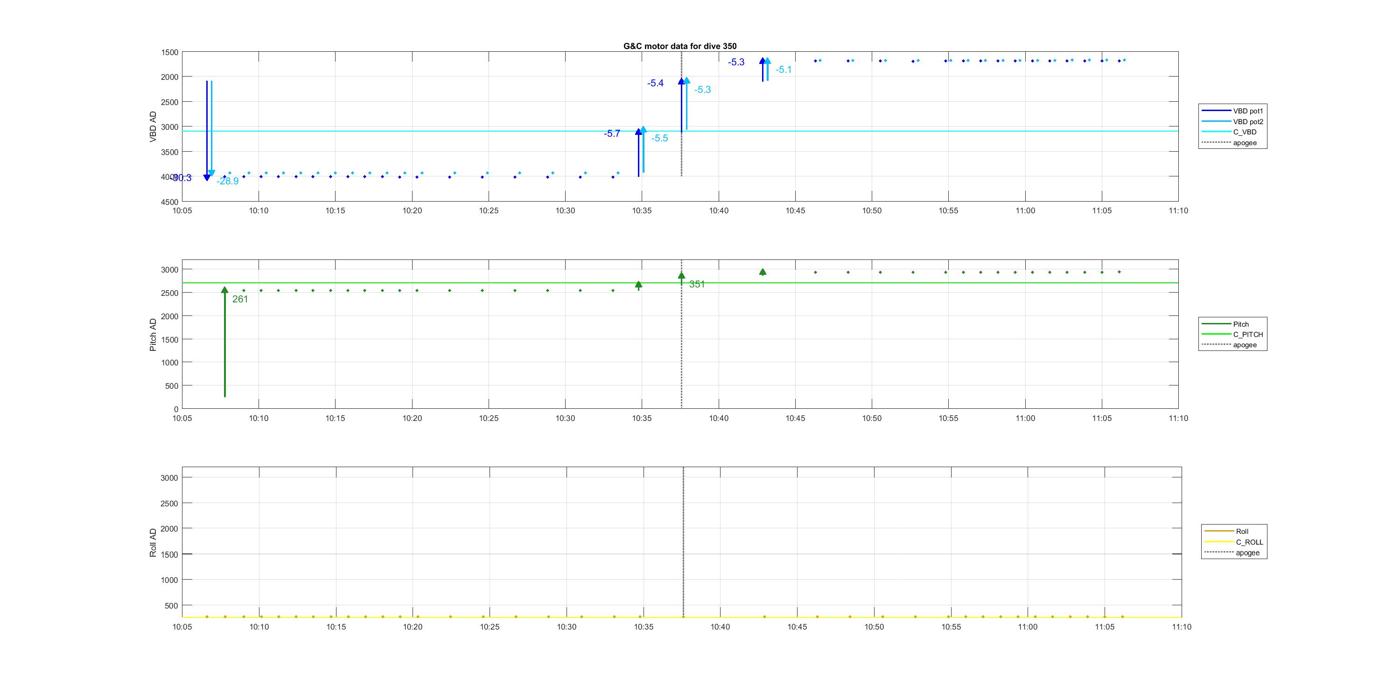Screen dimensions: 1400x693
Task: Click the cyan -5.5 annotation
Action: click(x=660, y=138)
